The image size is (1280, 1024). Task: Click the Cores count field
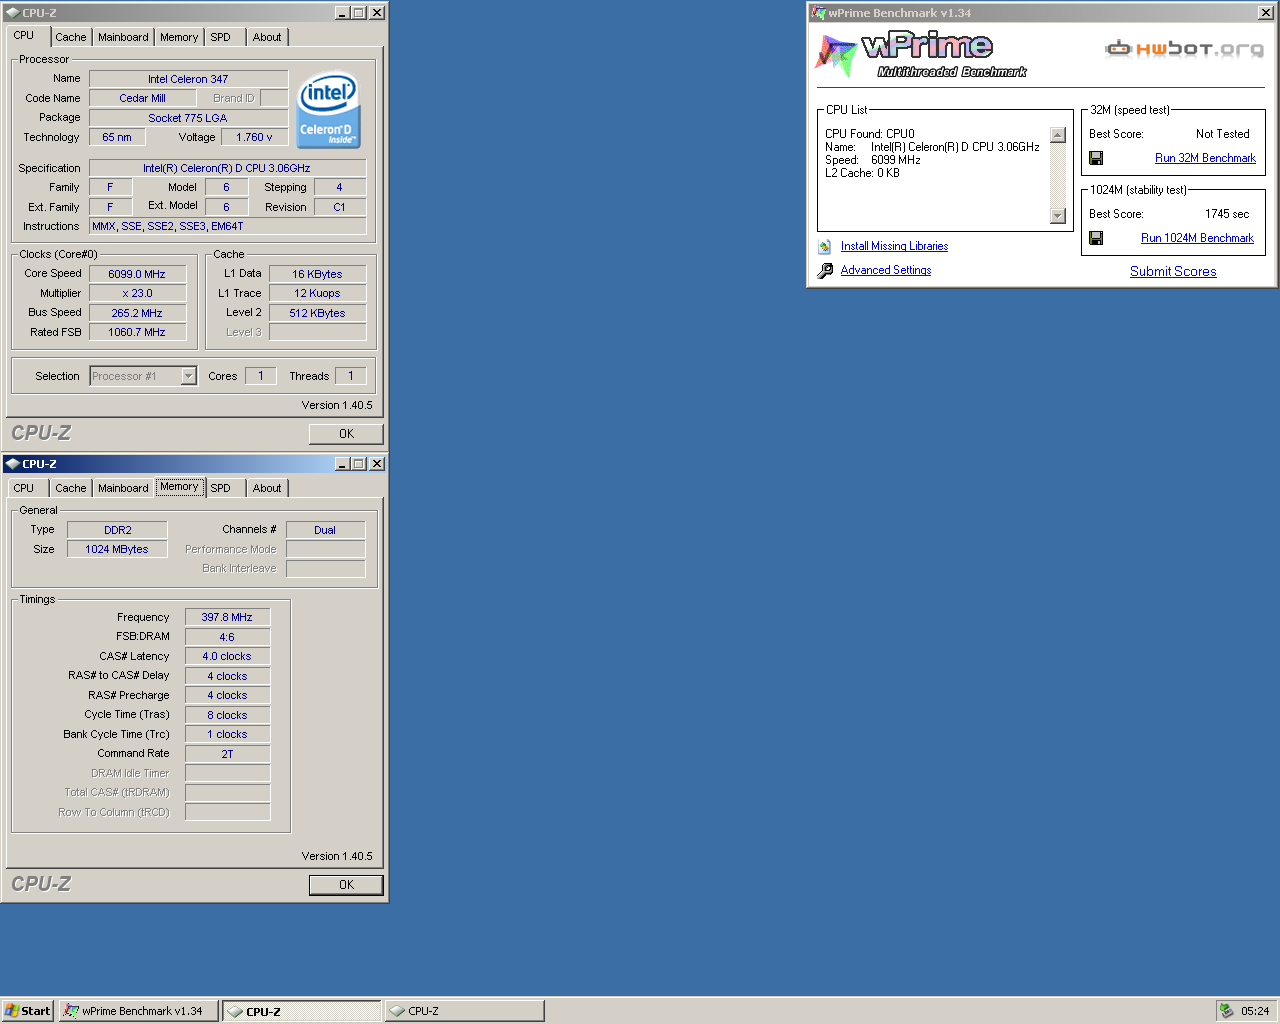pyautogui.click(x=260, y=376)
